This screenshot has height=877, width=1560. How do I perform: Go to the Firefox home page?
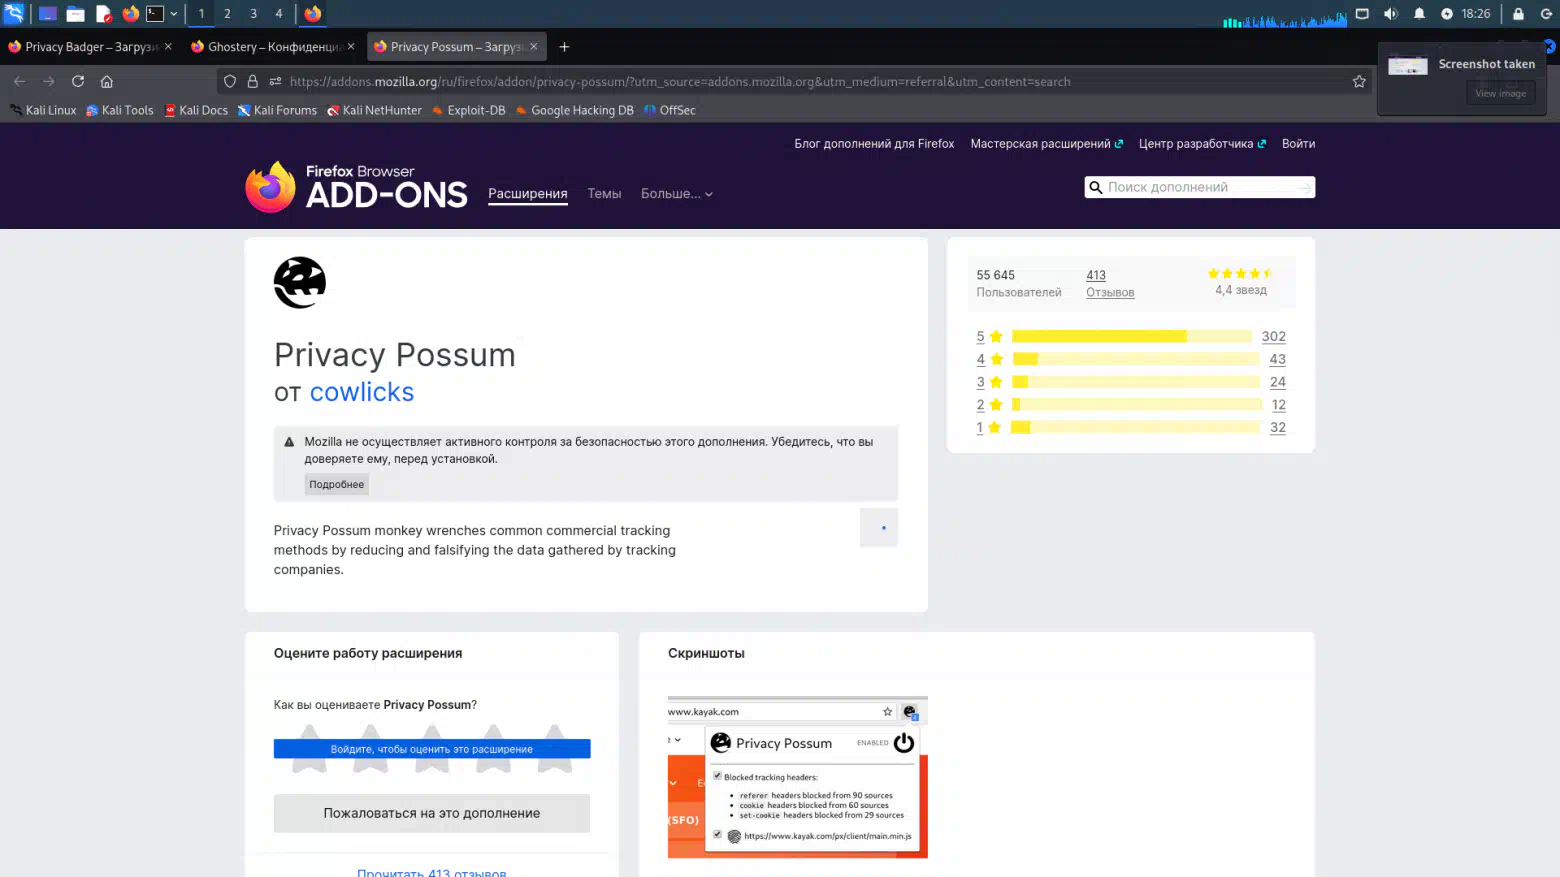click(107, 82)
